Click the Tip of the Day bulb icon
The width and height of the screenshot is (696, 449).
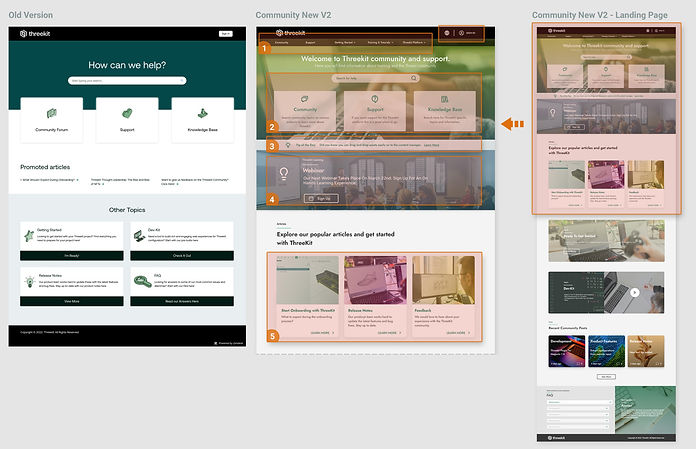point(288,145)
